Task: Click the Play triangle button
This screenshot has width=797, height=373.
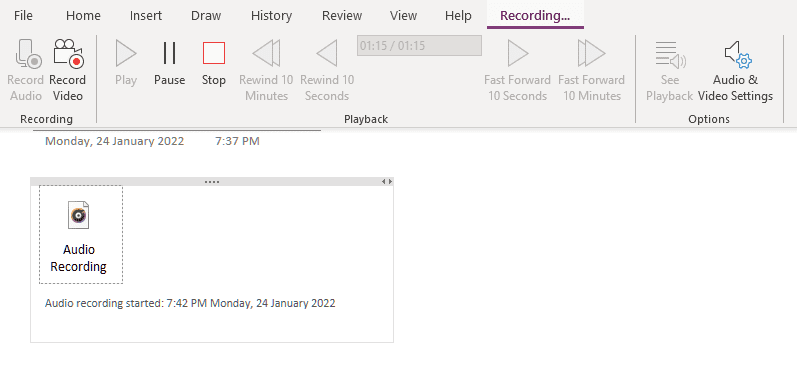Action: click(x=126, y=53)
